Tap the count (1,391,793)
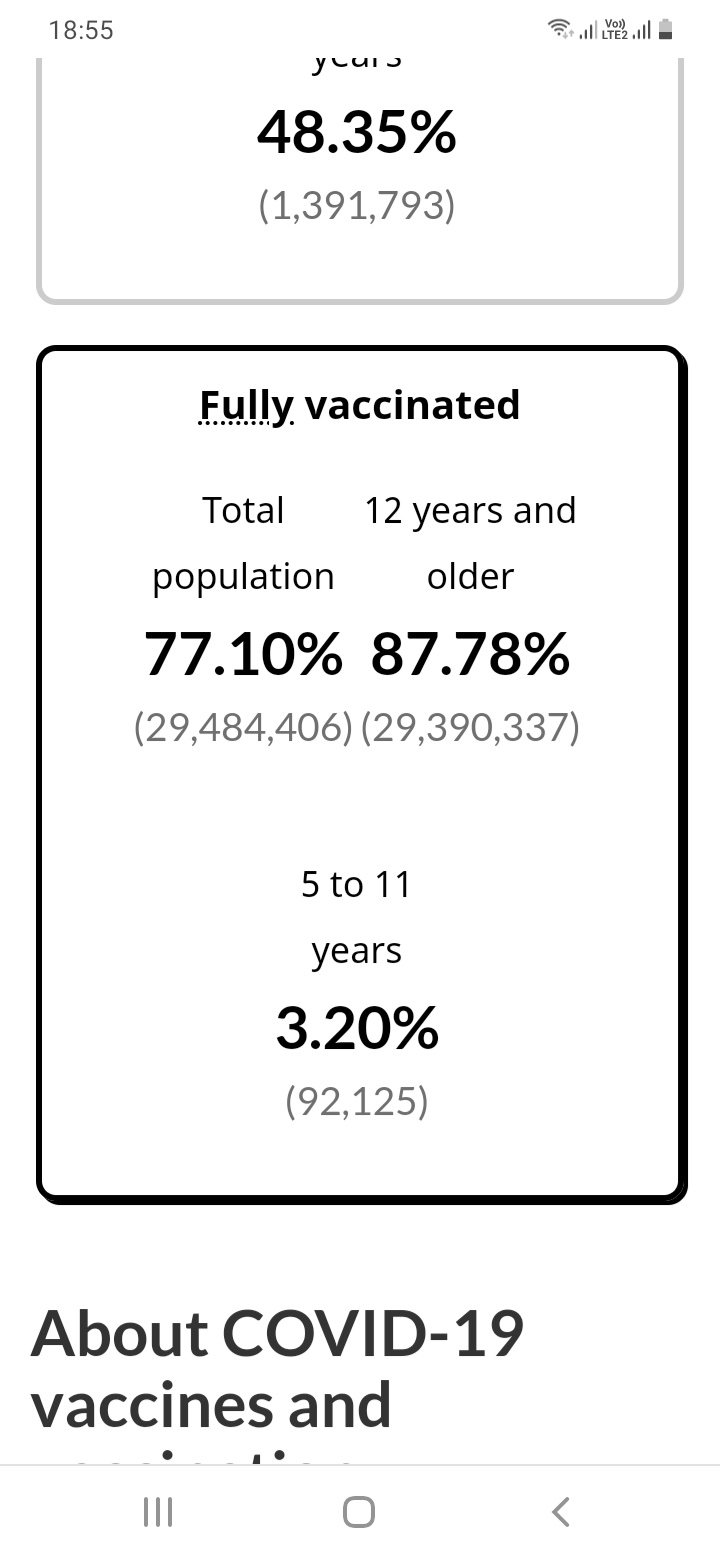 (x=357, y=205)
